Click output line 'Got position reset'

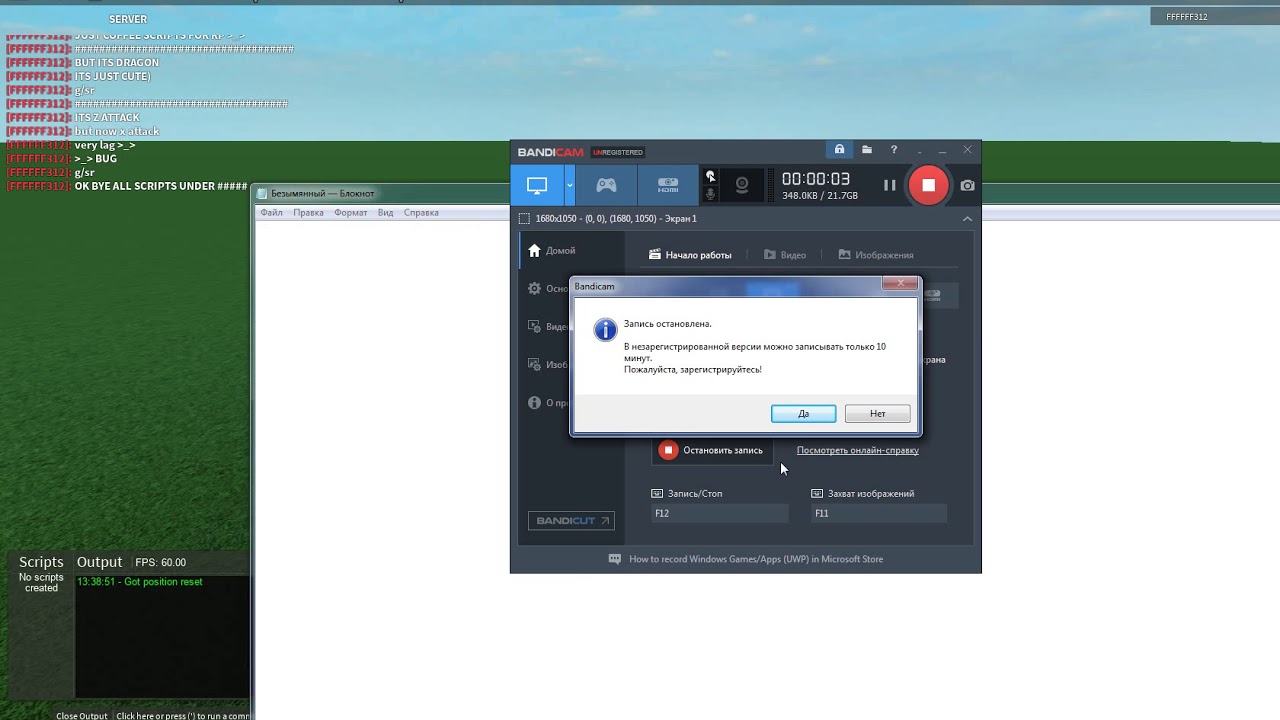click(x=139, y=582)
